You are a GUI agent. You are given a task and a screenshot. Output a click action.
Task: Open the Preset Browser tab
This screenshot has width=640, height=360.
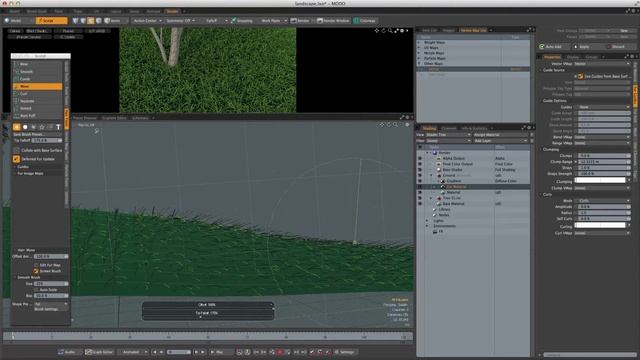coord(85,118)
